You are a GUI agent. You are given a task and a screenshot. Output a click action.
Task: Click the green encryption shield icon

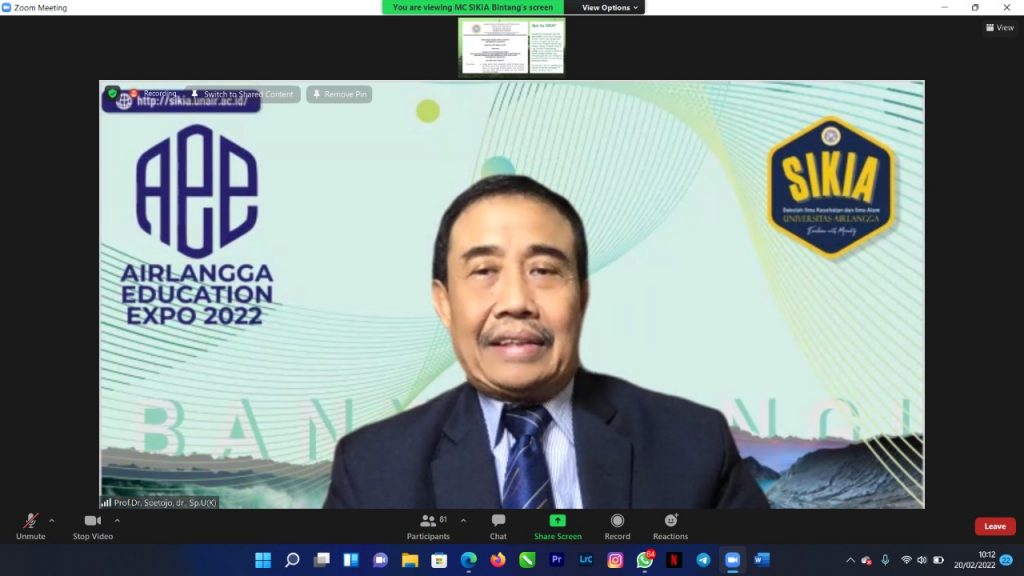113,94
